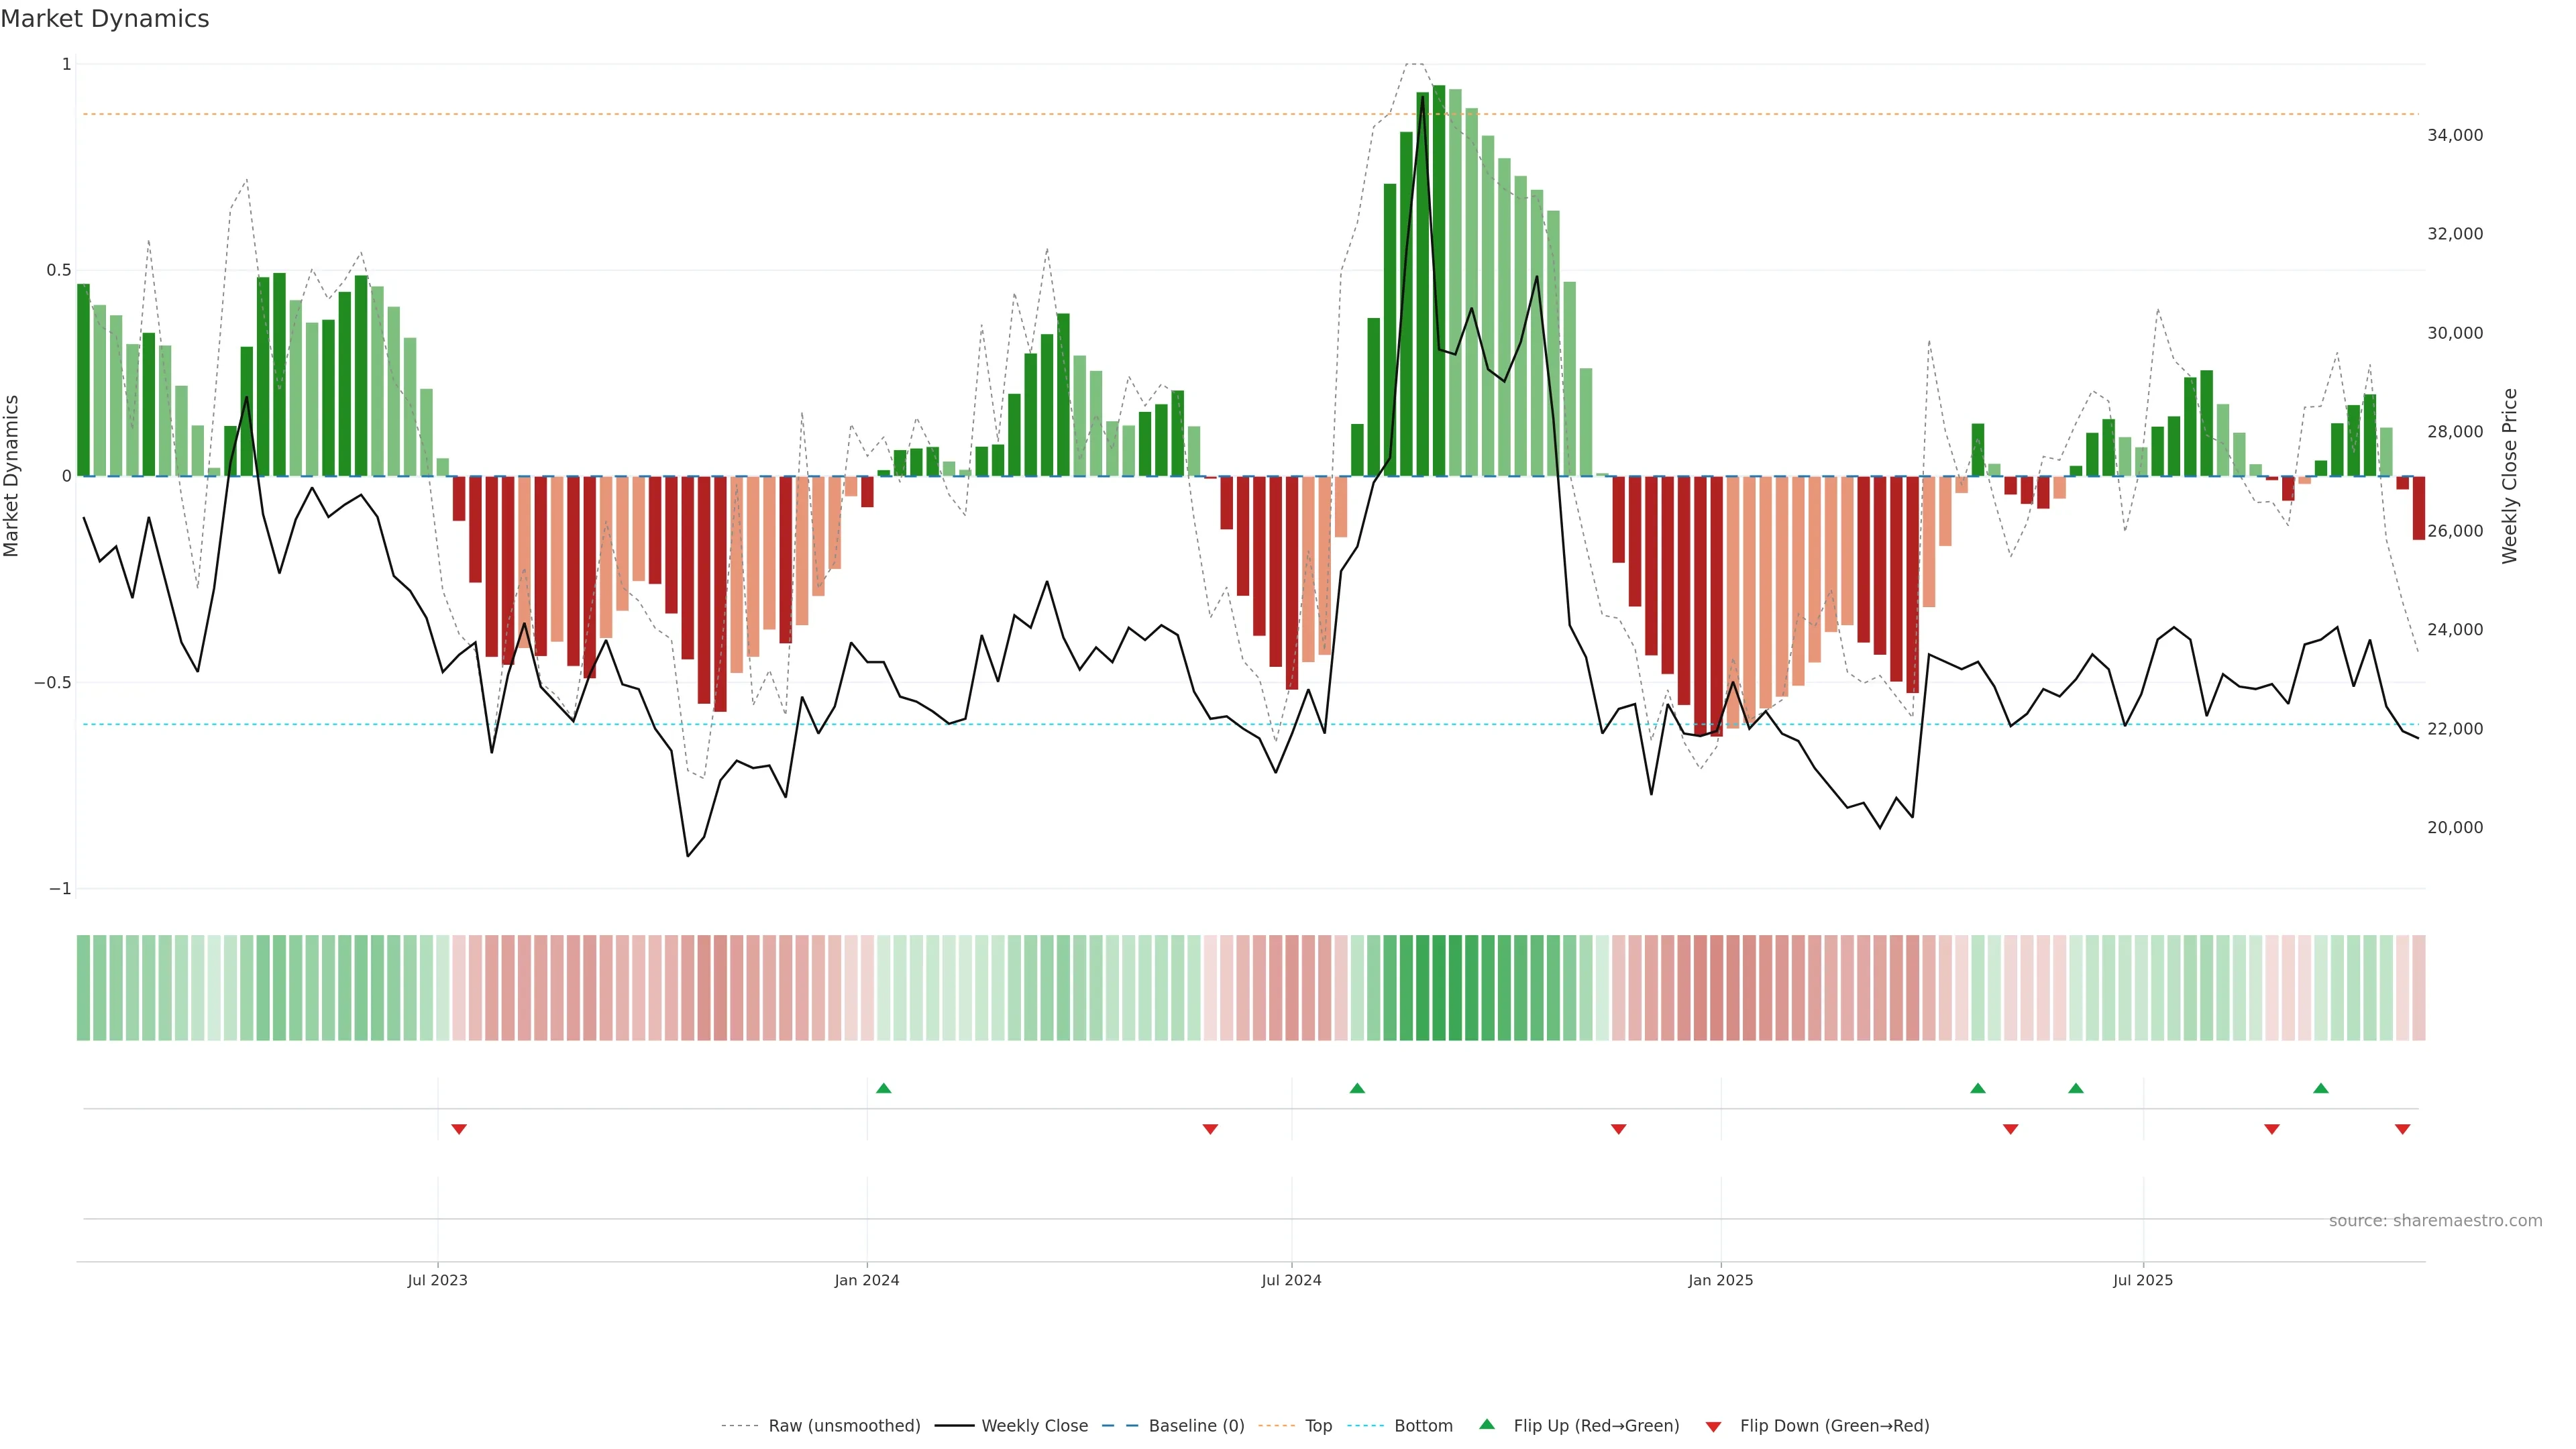
Task: Click the darkest green heatmap strip cell
Action: point(1439,988)
